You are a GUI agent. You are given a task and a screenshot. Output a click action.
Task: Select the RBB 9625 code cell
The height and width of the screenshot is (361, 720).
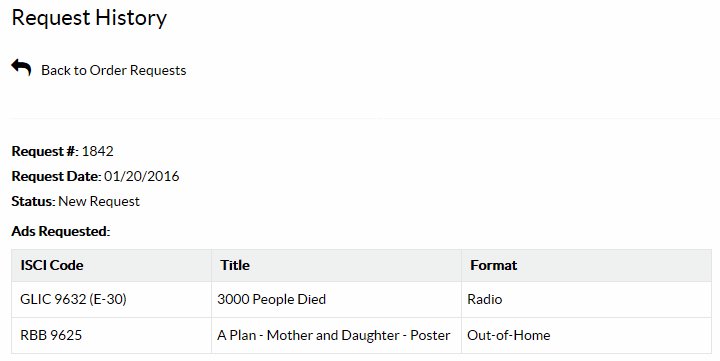pyautogui.click(x=111, y=335)
